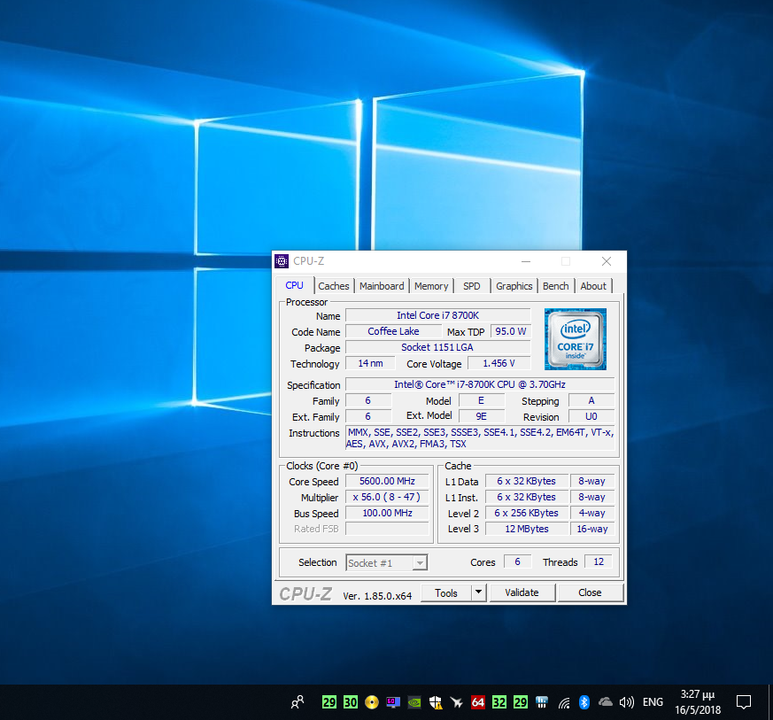Viewport: 773px width, 720px height.
Task: Click the Specification field i7-8700K @ 3.70GHz
Action: [x=480, y=385]
